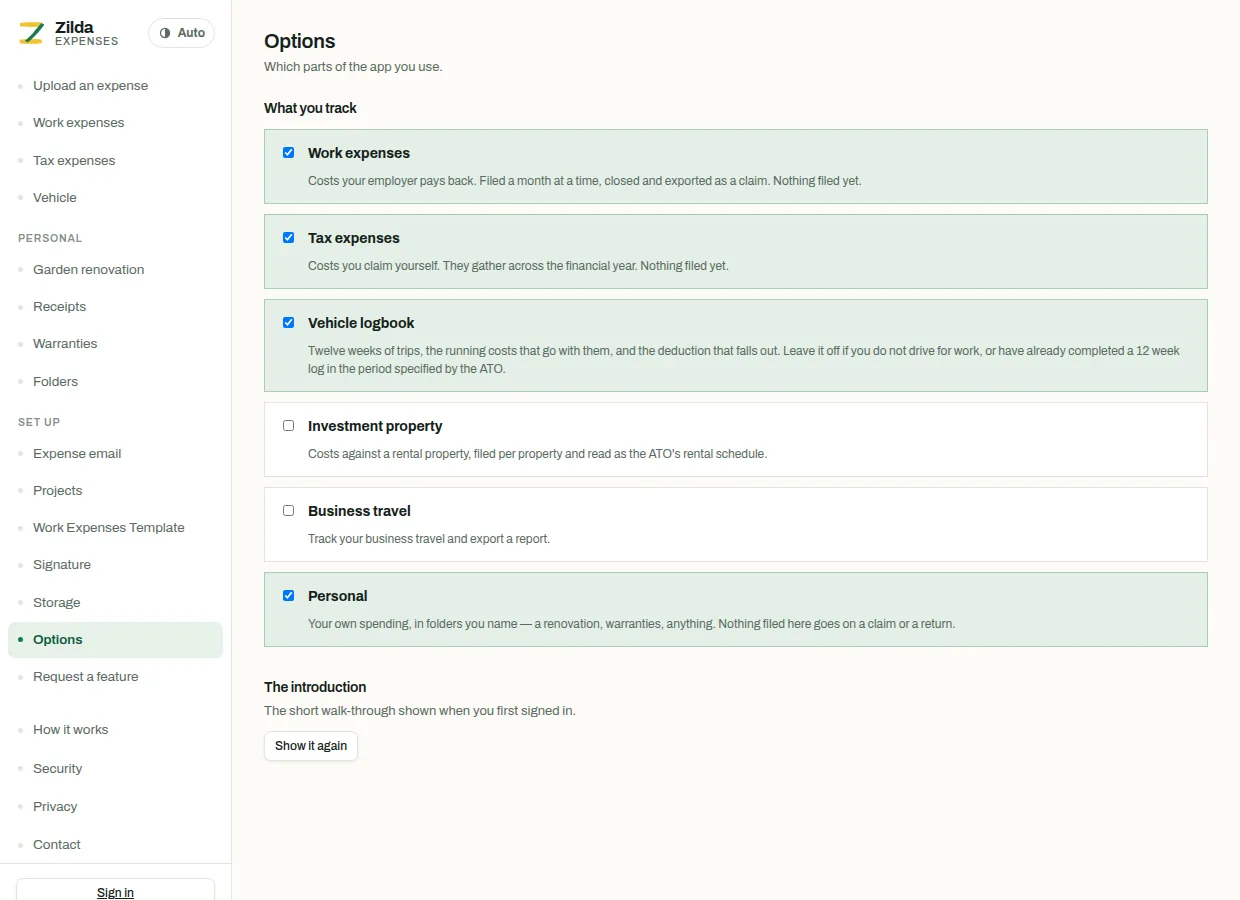This screenshot has width=1240, height=900.
Task: Go to Receipts in sidebar
Action: (x=115, y=307)
